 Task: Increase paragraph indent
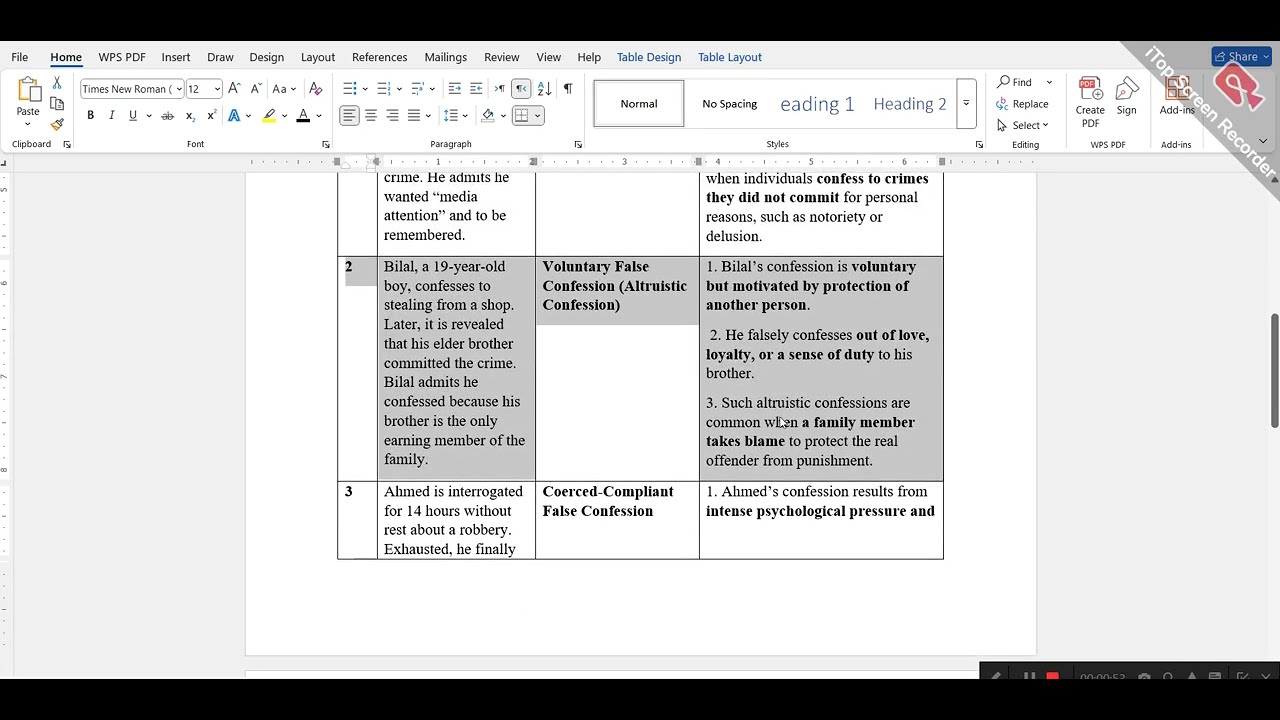tap(476, 89)
